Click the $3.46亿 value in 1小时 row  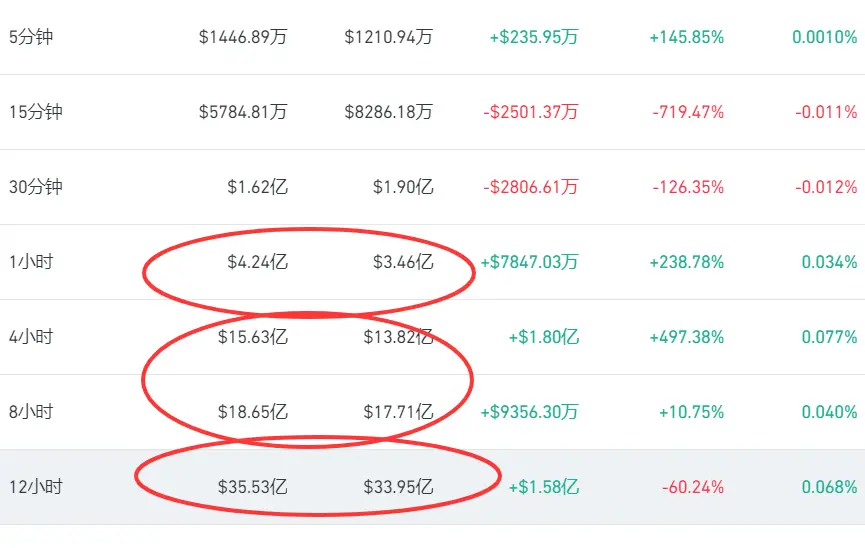pyautogui.click(x=403, y=262)
